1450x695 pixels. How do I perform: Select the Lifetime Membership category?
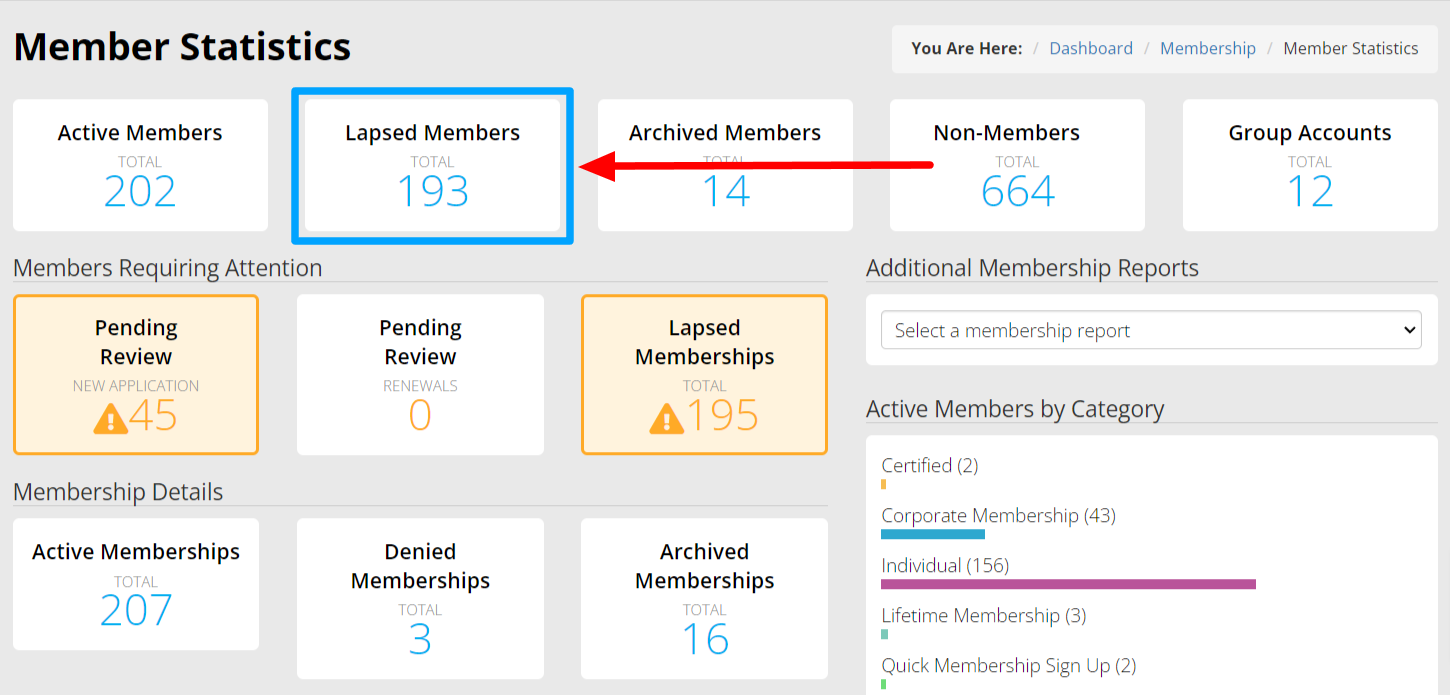pos(983,615)
